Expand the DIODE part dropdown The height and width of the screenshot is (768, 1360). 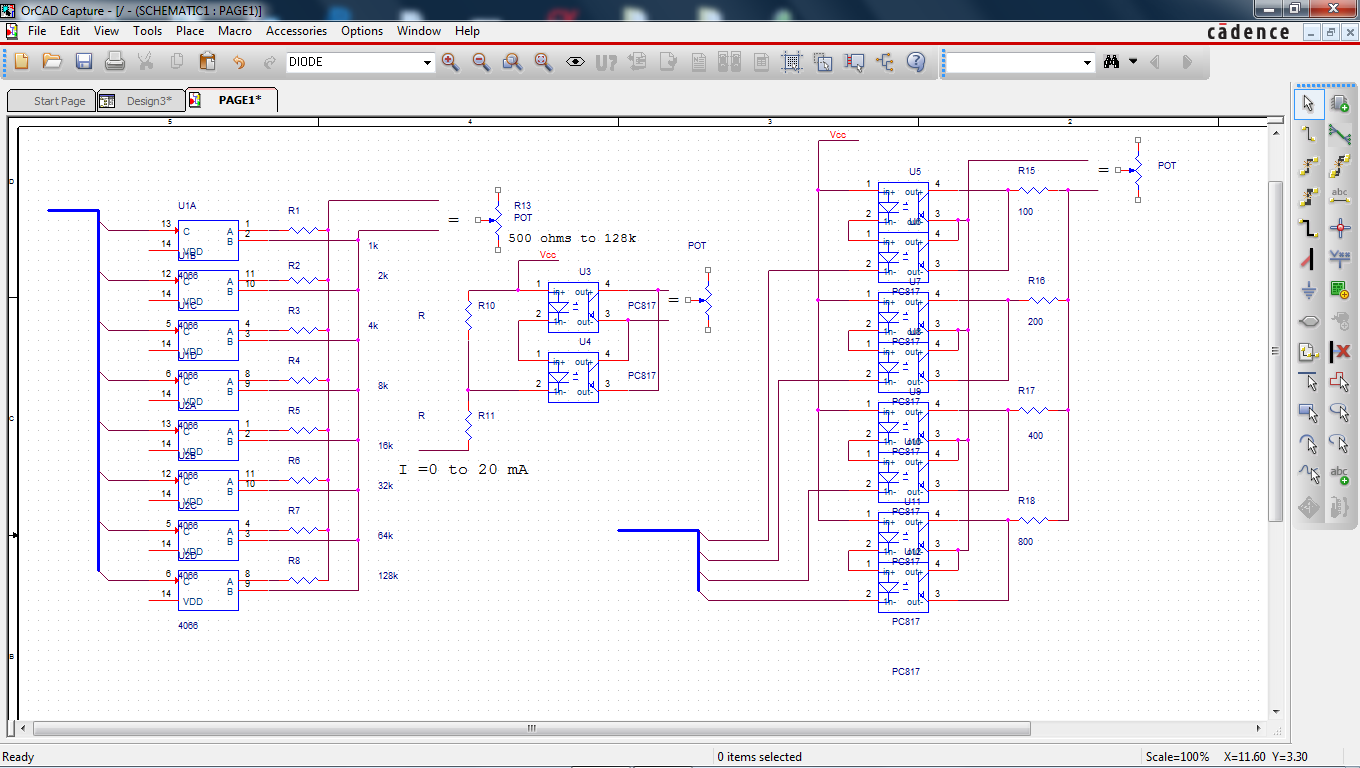428,63
